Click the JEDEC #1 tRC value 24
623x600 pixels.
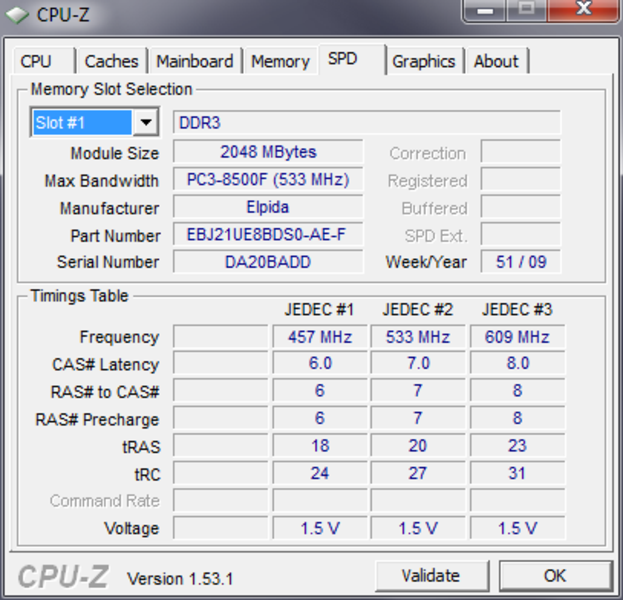tap(320, 473)
